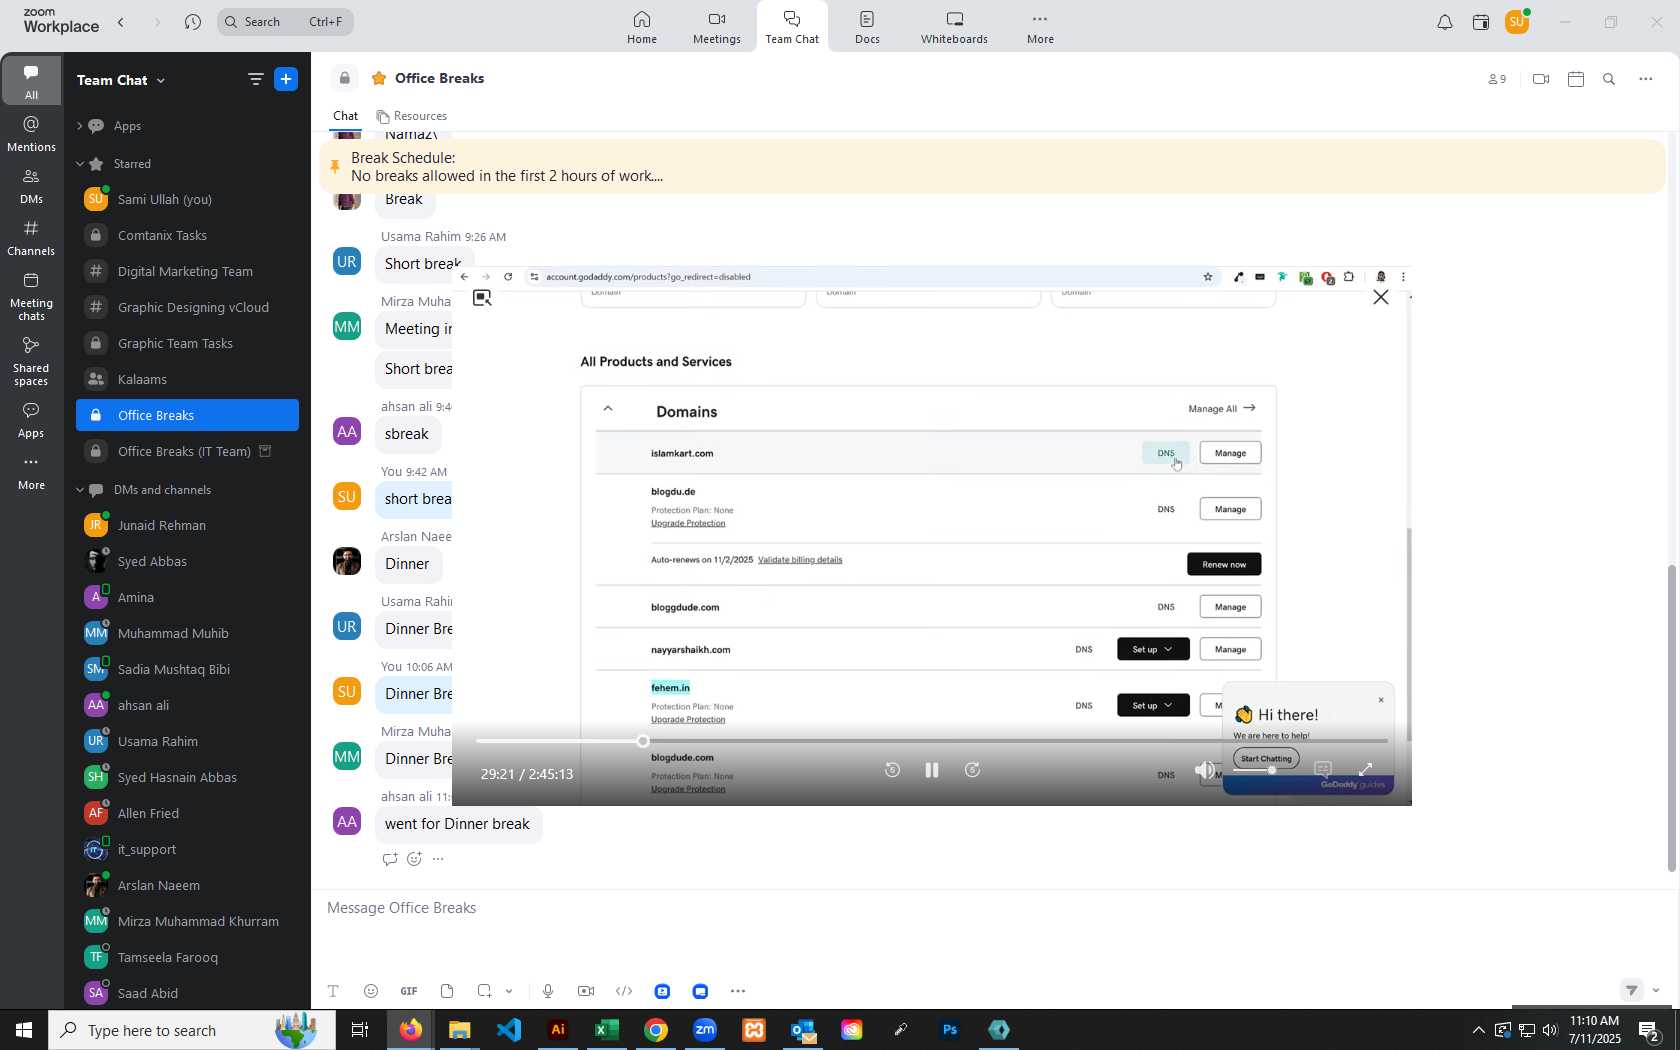This screenshot has width=1680, height=1050.
Task: Open Windows Start menu
Action: pyautogui.click(x=24, y=1030)
